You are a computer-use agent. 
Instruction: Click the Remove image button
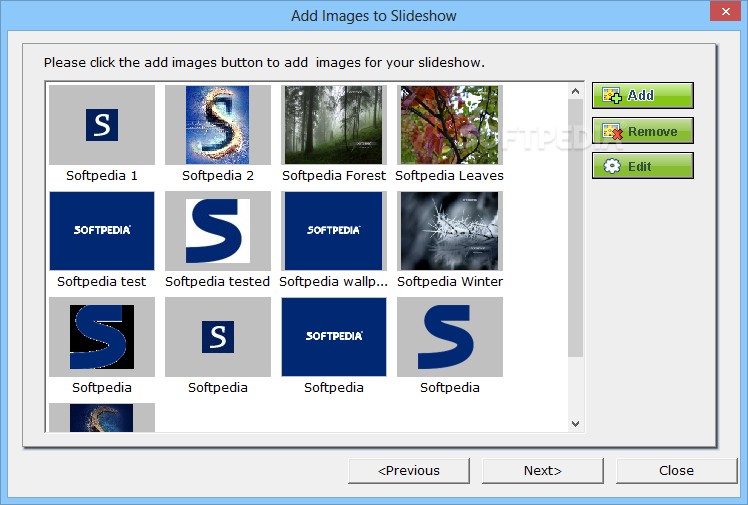point(643,131)
